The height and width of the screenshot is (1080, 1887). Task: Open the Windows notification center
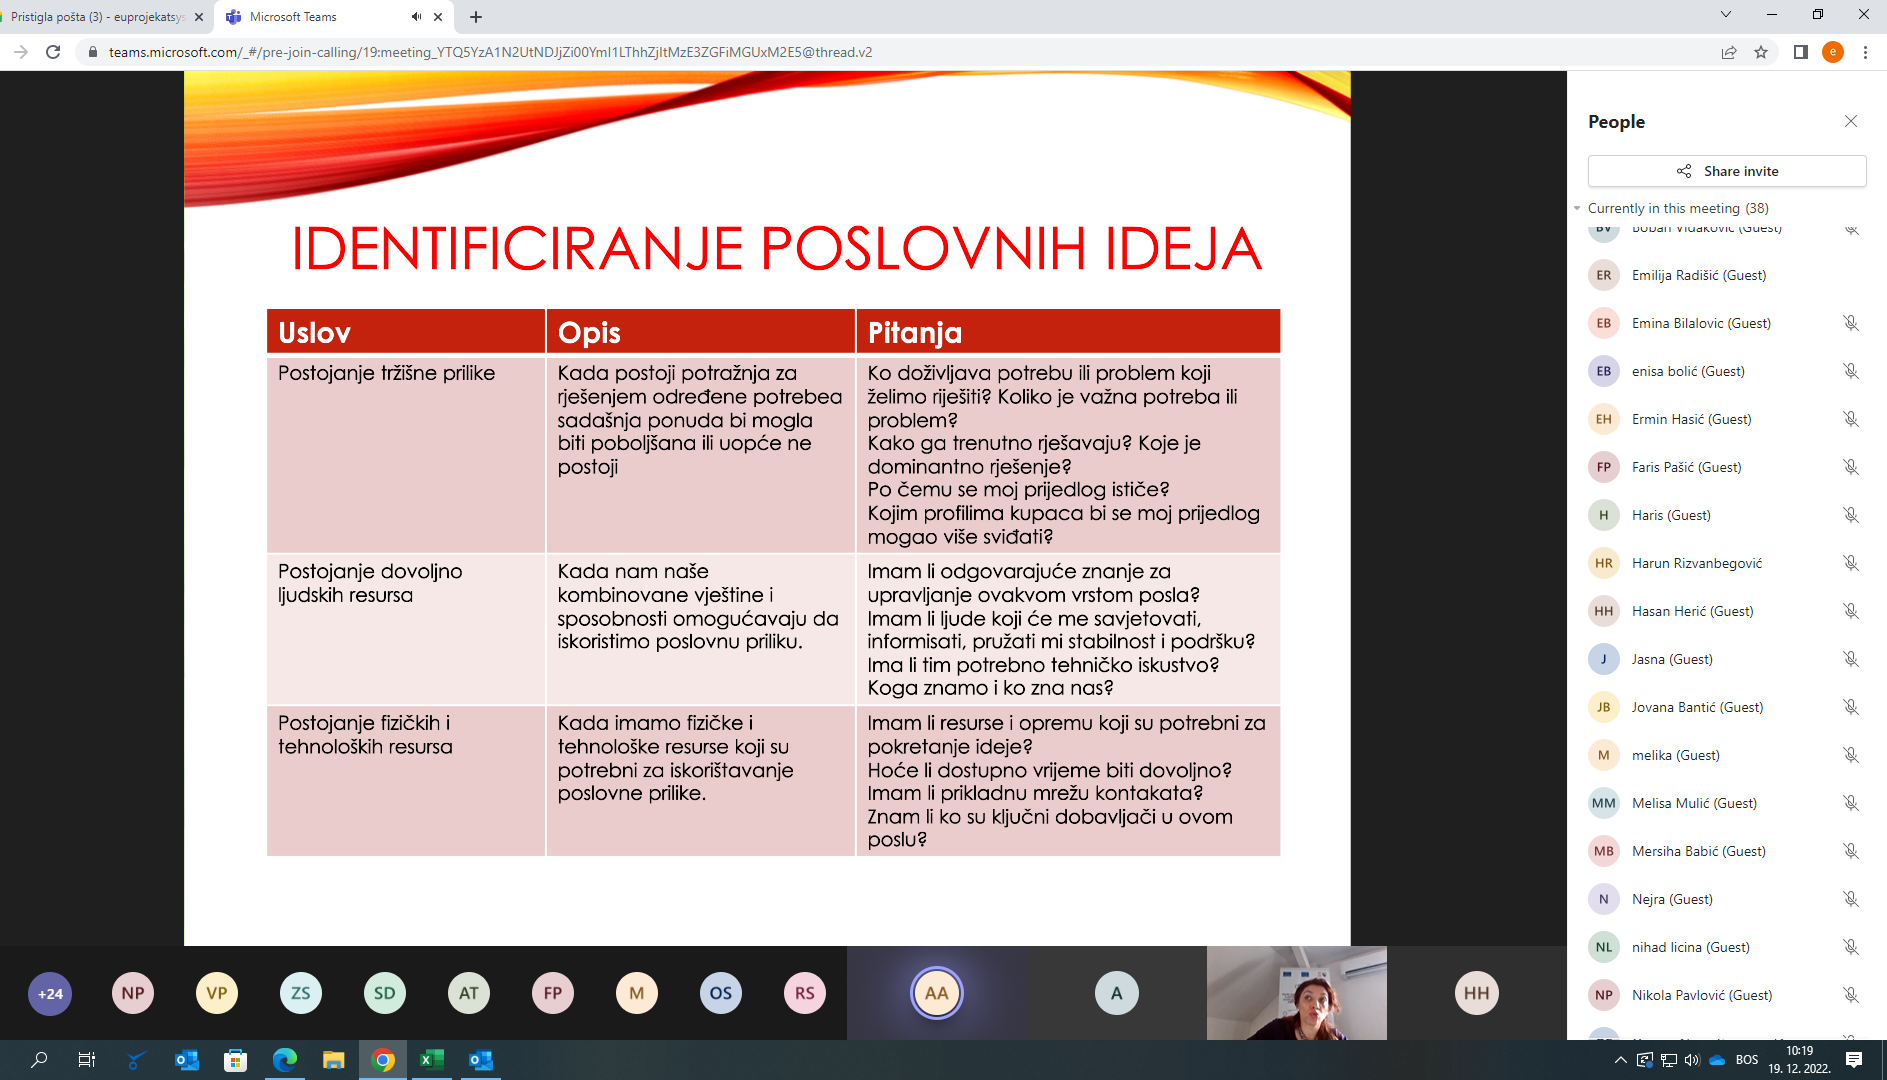[1854, 1060]
